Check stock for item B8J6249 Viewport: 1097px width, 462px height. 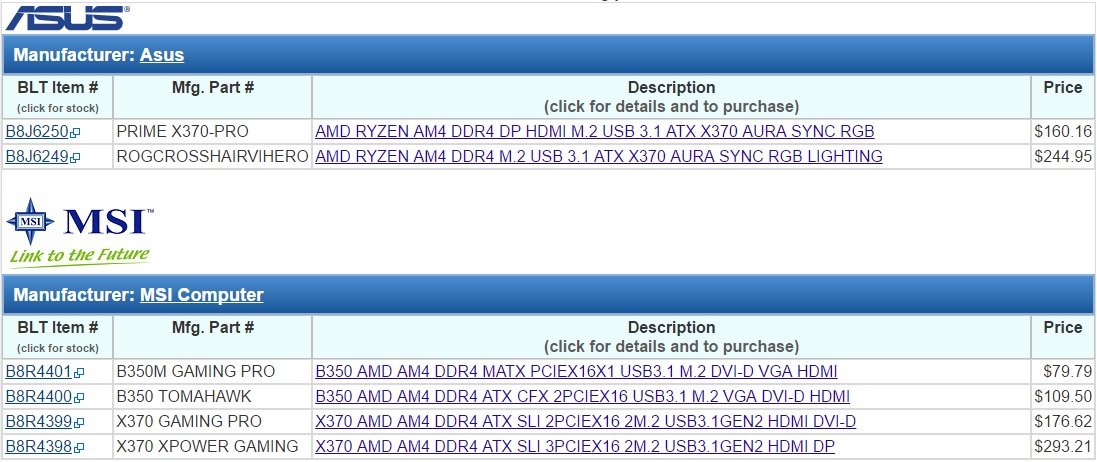coord(37,156)
